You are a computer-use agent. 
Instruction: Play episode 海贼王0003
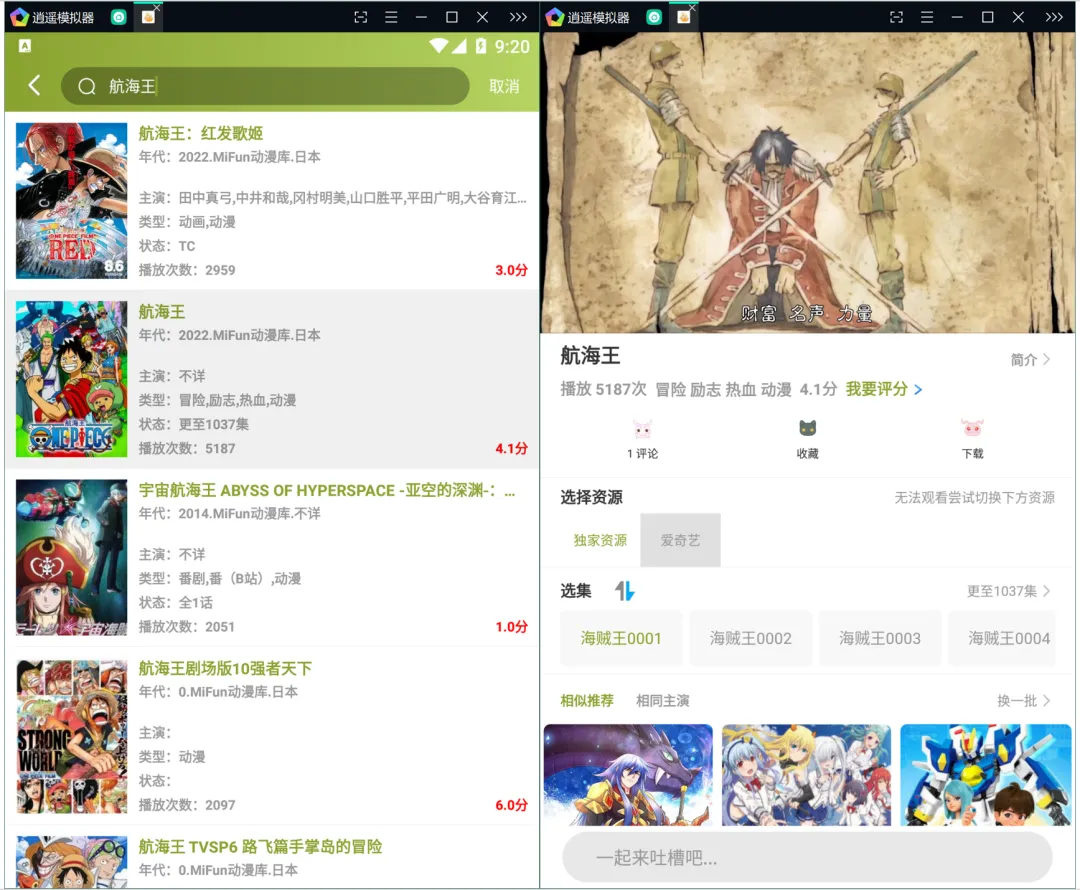click(x=880, y=639)
